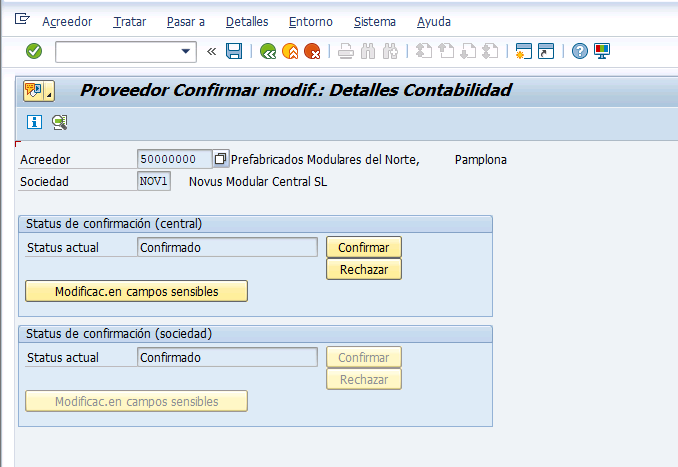Open the command field dropdown arrow

click(x=186, y=51)
